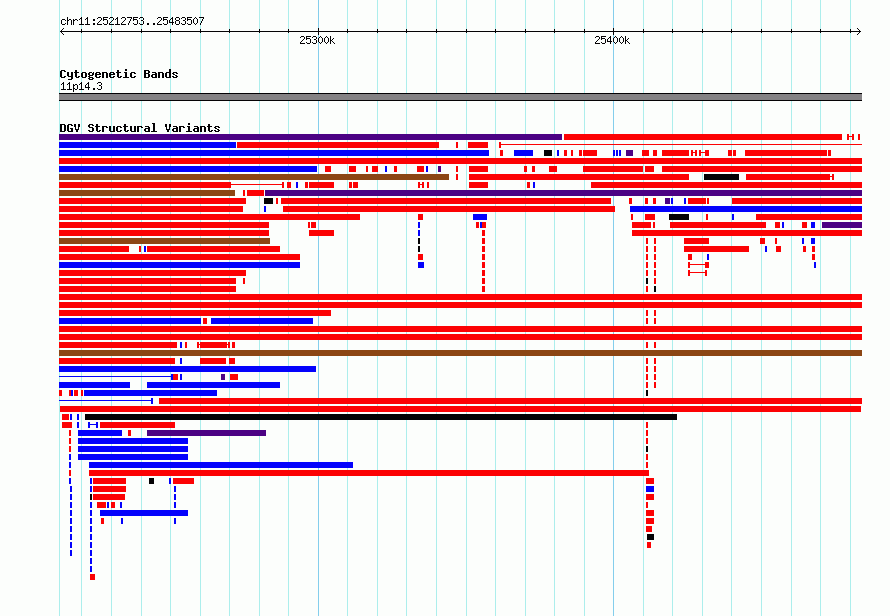Click the blue square in the right vertical stack

(650, 489)
